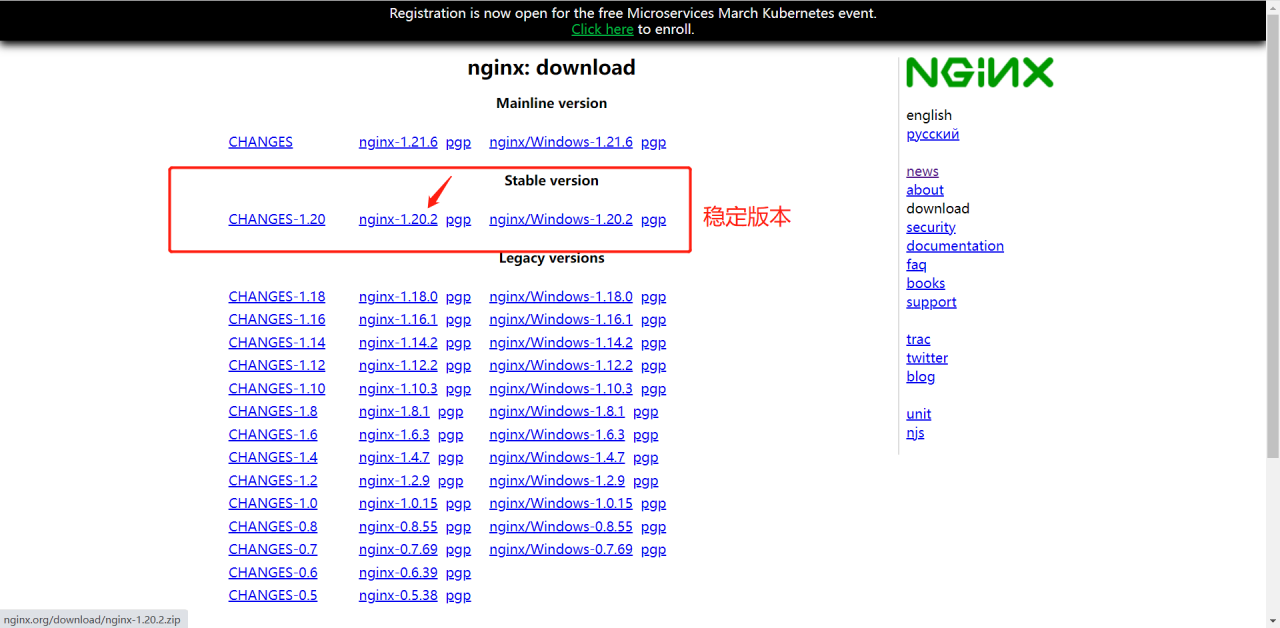The image size is (1280, 628).
Task: Open CHANGES-1.6 link
Action: [273, 434]
